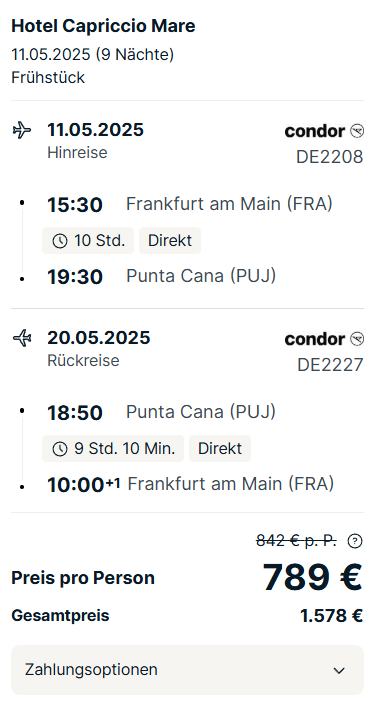Click flight number DE2227

click(330, 365)
